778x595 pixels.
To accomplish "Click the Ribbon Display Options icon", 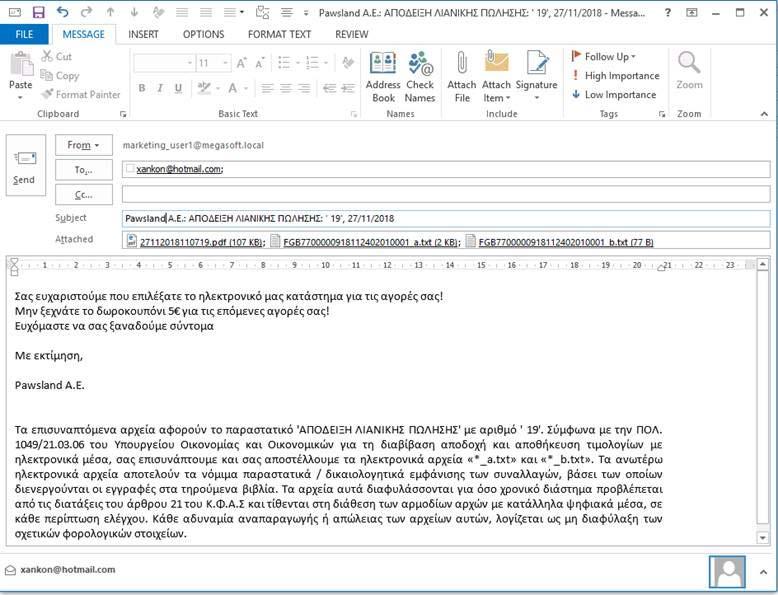I will pyautogui.click(x=692, y=13).
